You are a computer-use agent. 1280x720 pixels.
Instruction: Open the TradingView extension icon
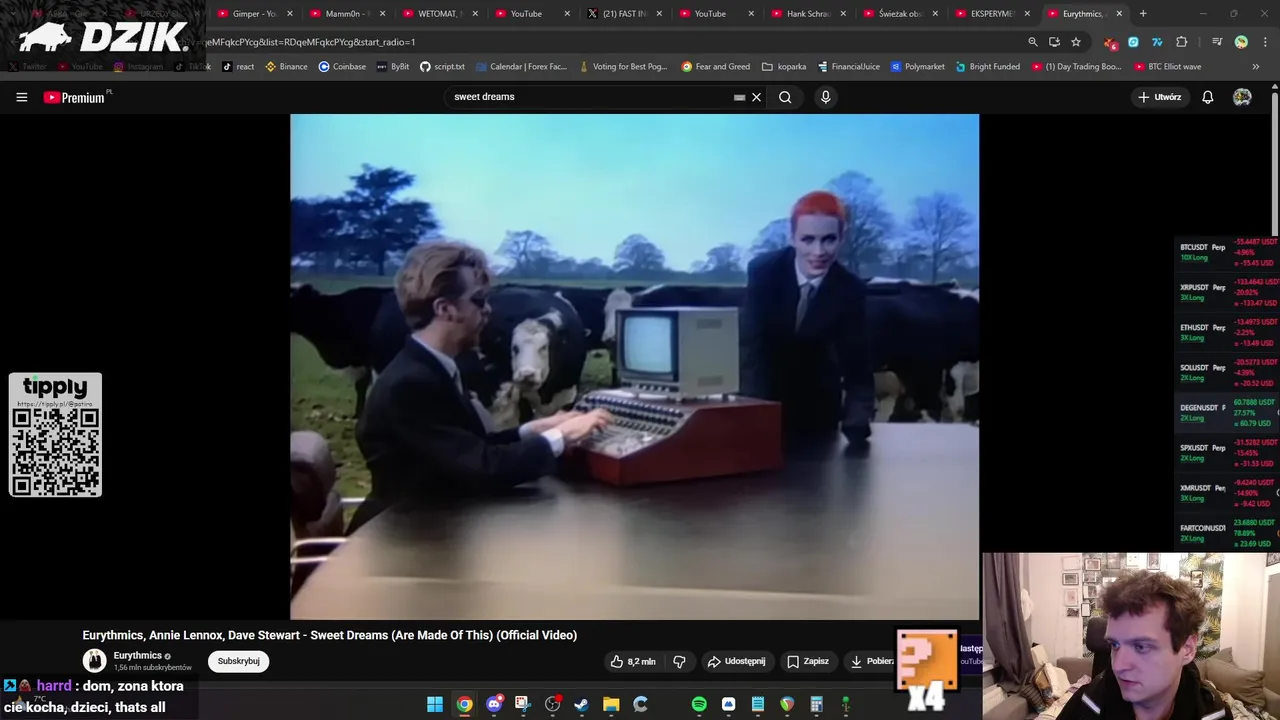[x=1157, y=42]
